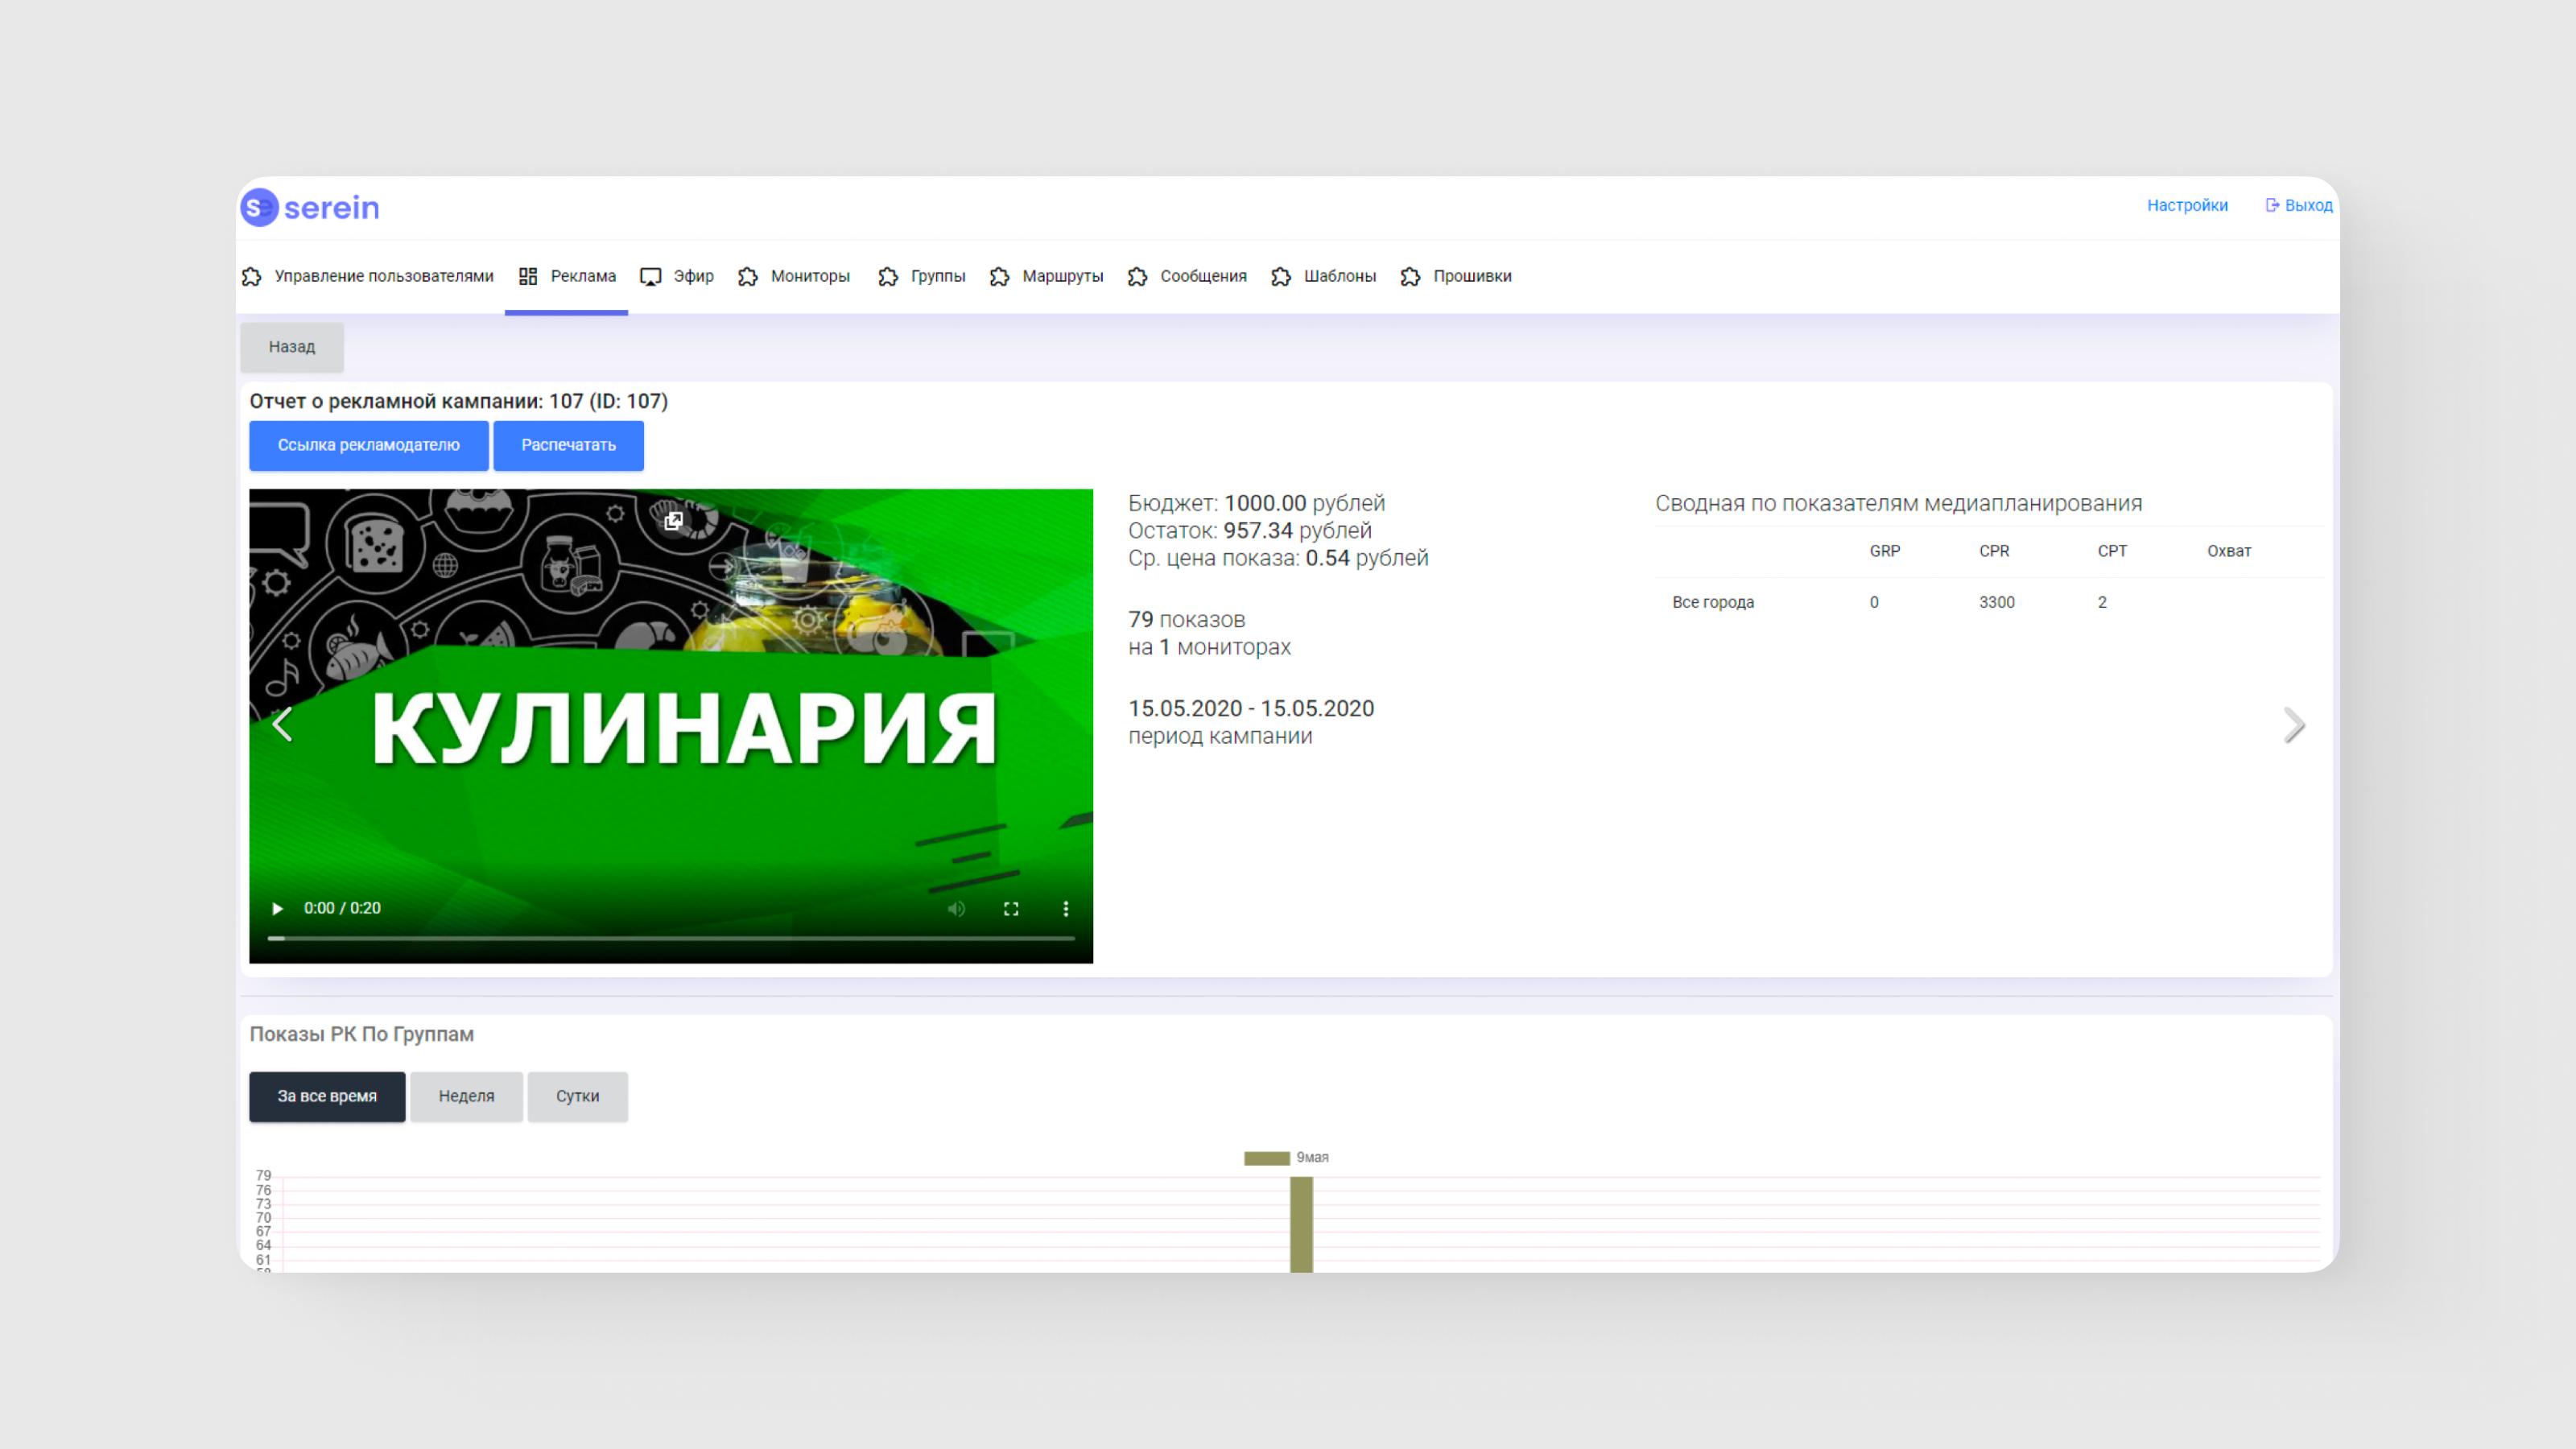Click the serein logo
2576x1449 pixels.
pyautogui.click(x=311, y=207)
